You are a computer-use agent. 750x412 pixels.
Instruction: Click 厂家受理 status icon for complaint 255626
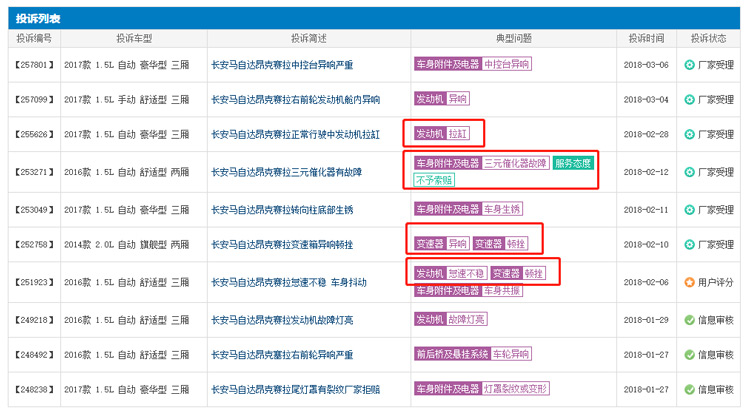(x=689, y=133)
